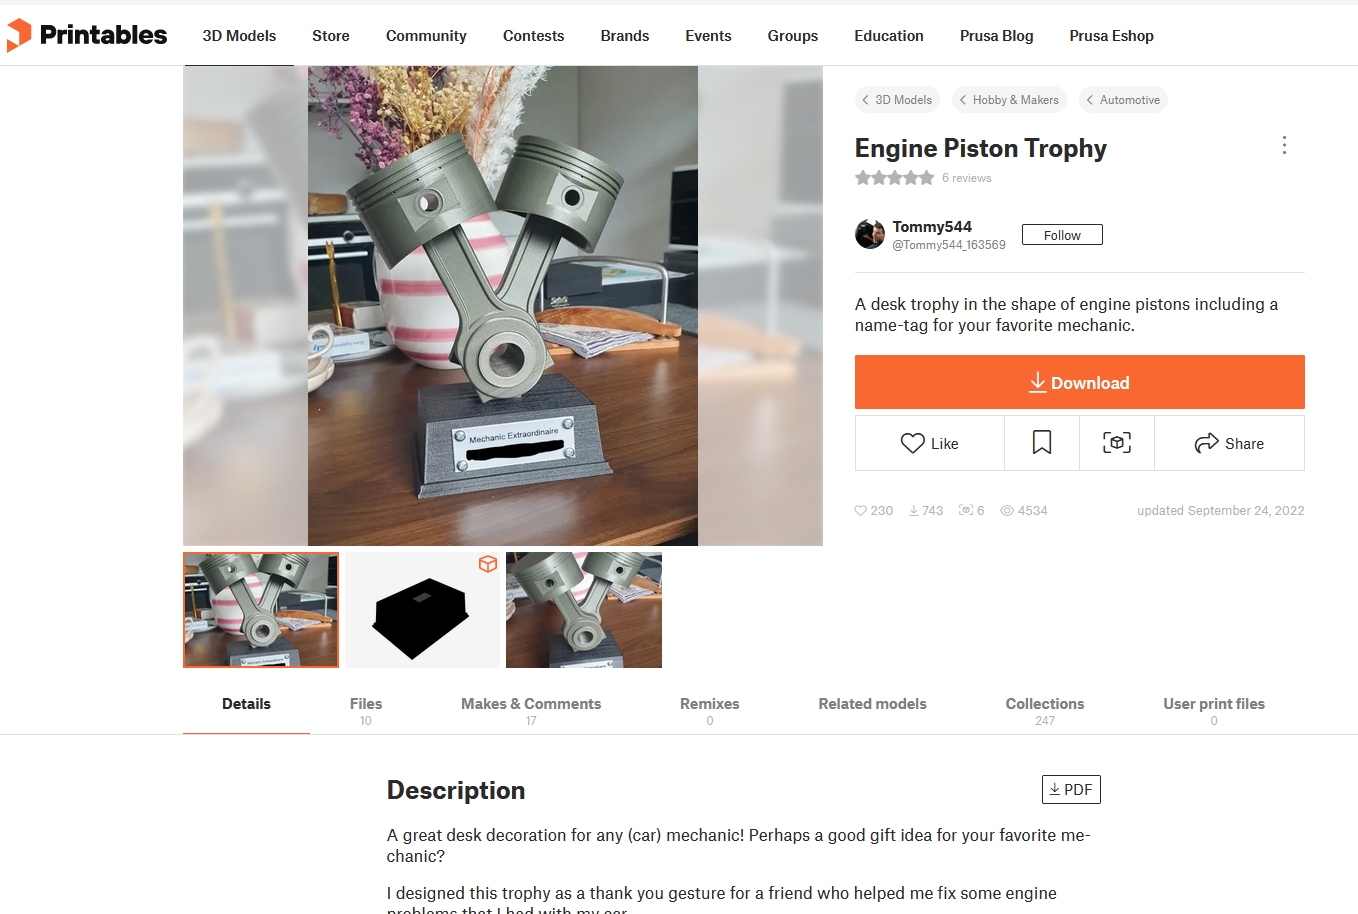This screenshot has width=1358, height=914.
Task: Go back to Hobby & Makers category
Action: 1009,100
